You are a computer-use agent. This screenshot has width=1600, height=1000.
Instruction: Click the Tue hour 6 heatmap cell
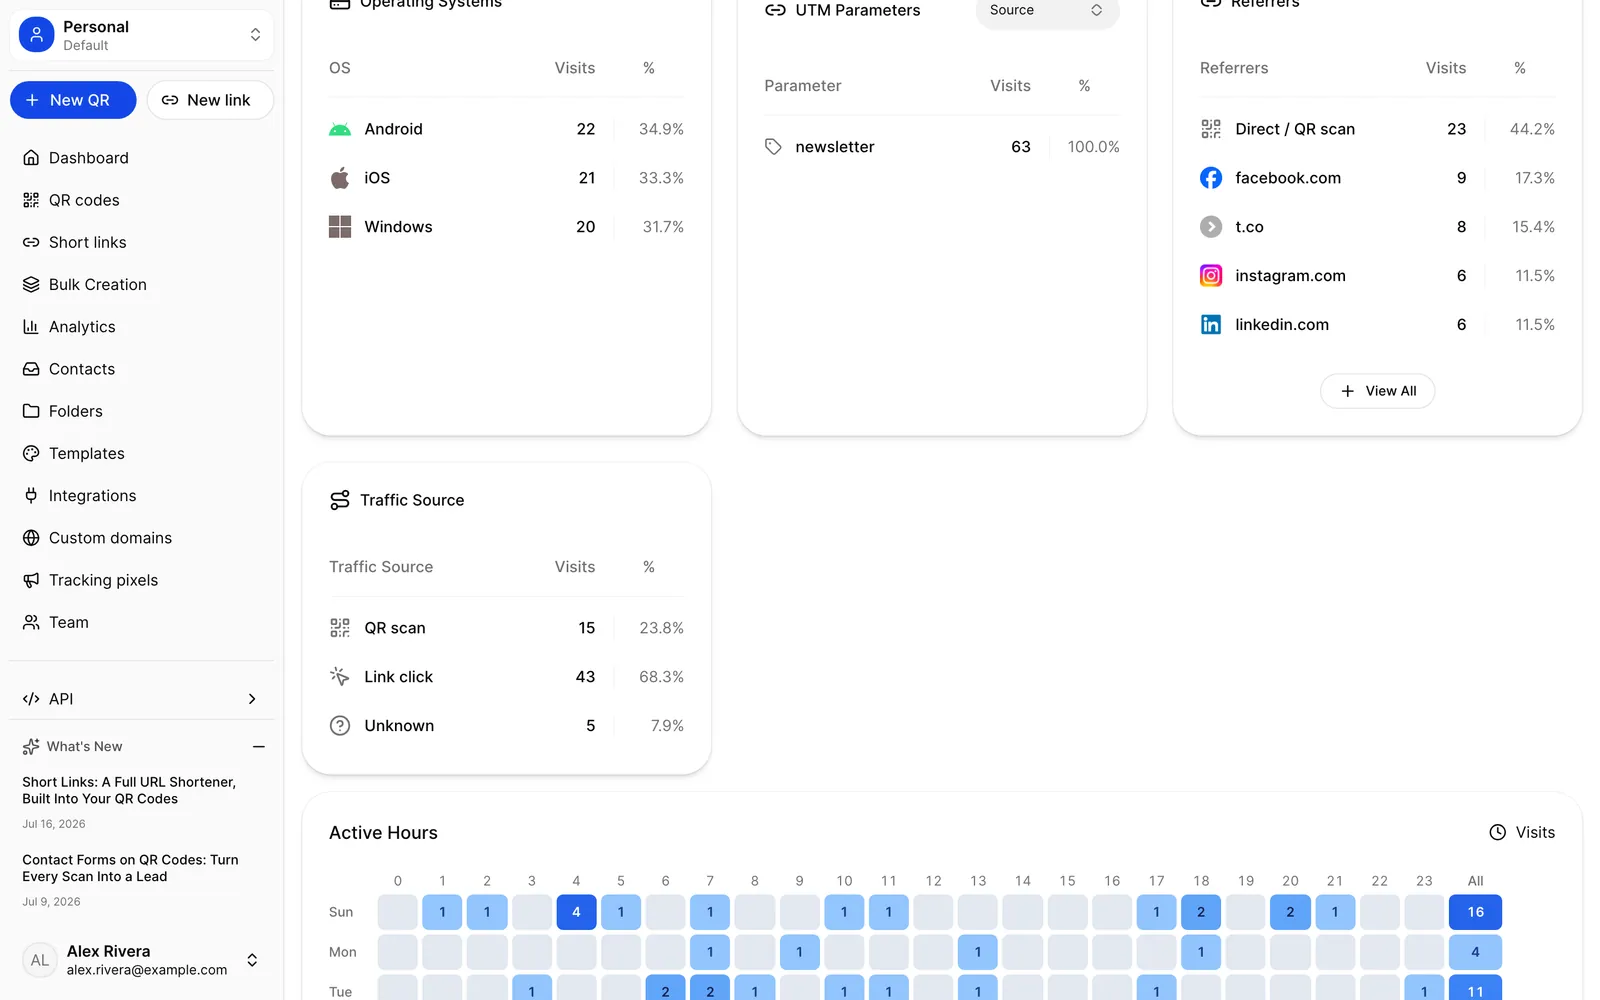tap(665, 990)
